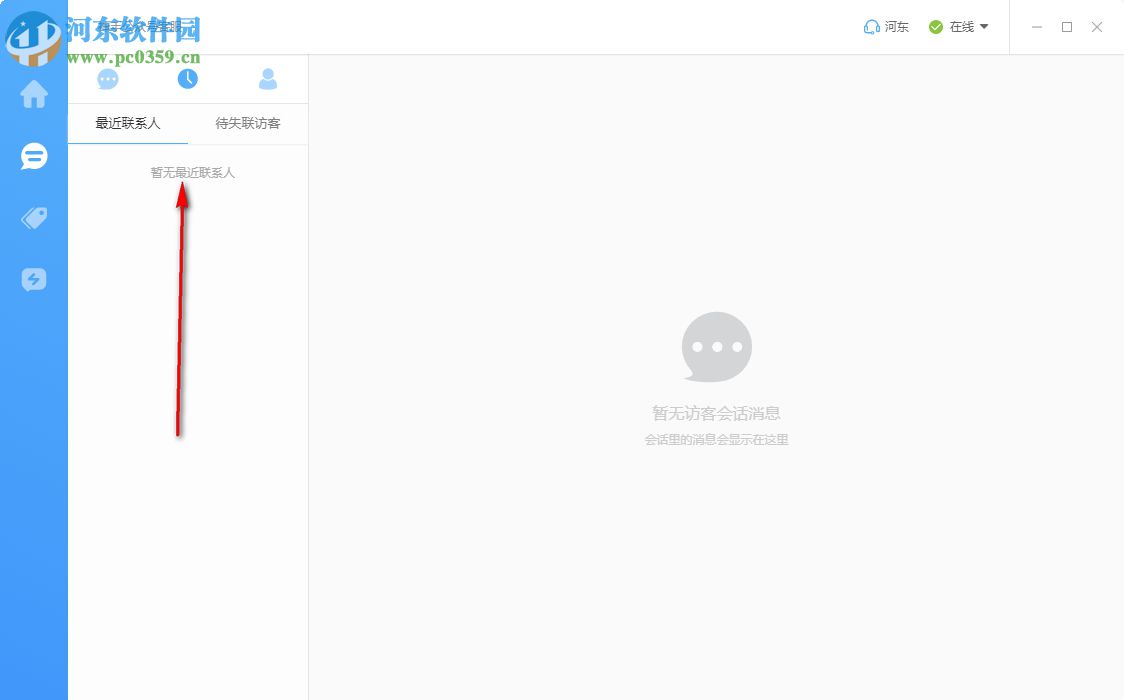This screenshot has width=1124, height=700.
Task: Click the 暂无最近联系人 placeholder text
Action: [192, 171]
